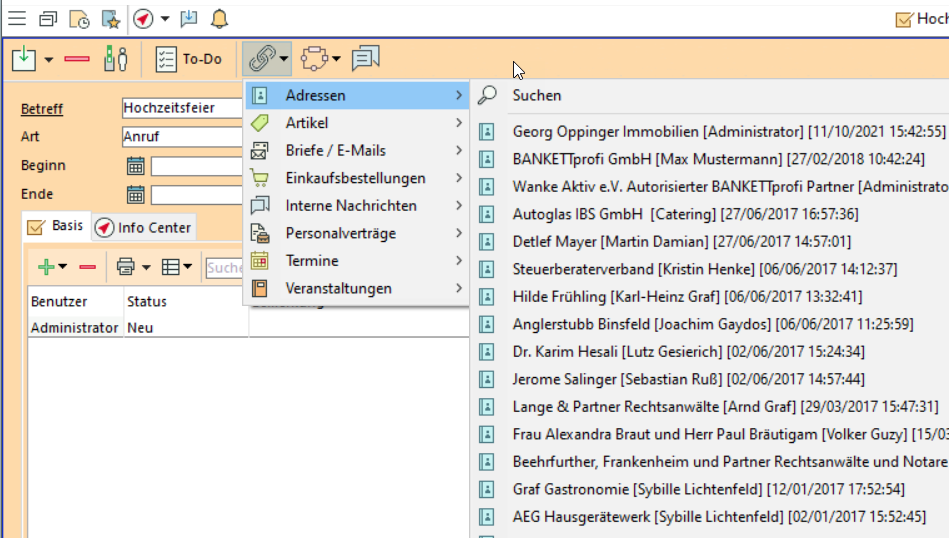
Task: Expand the save icon dropdown arrow
Action: [49, 60]
